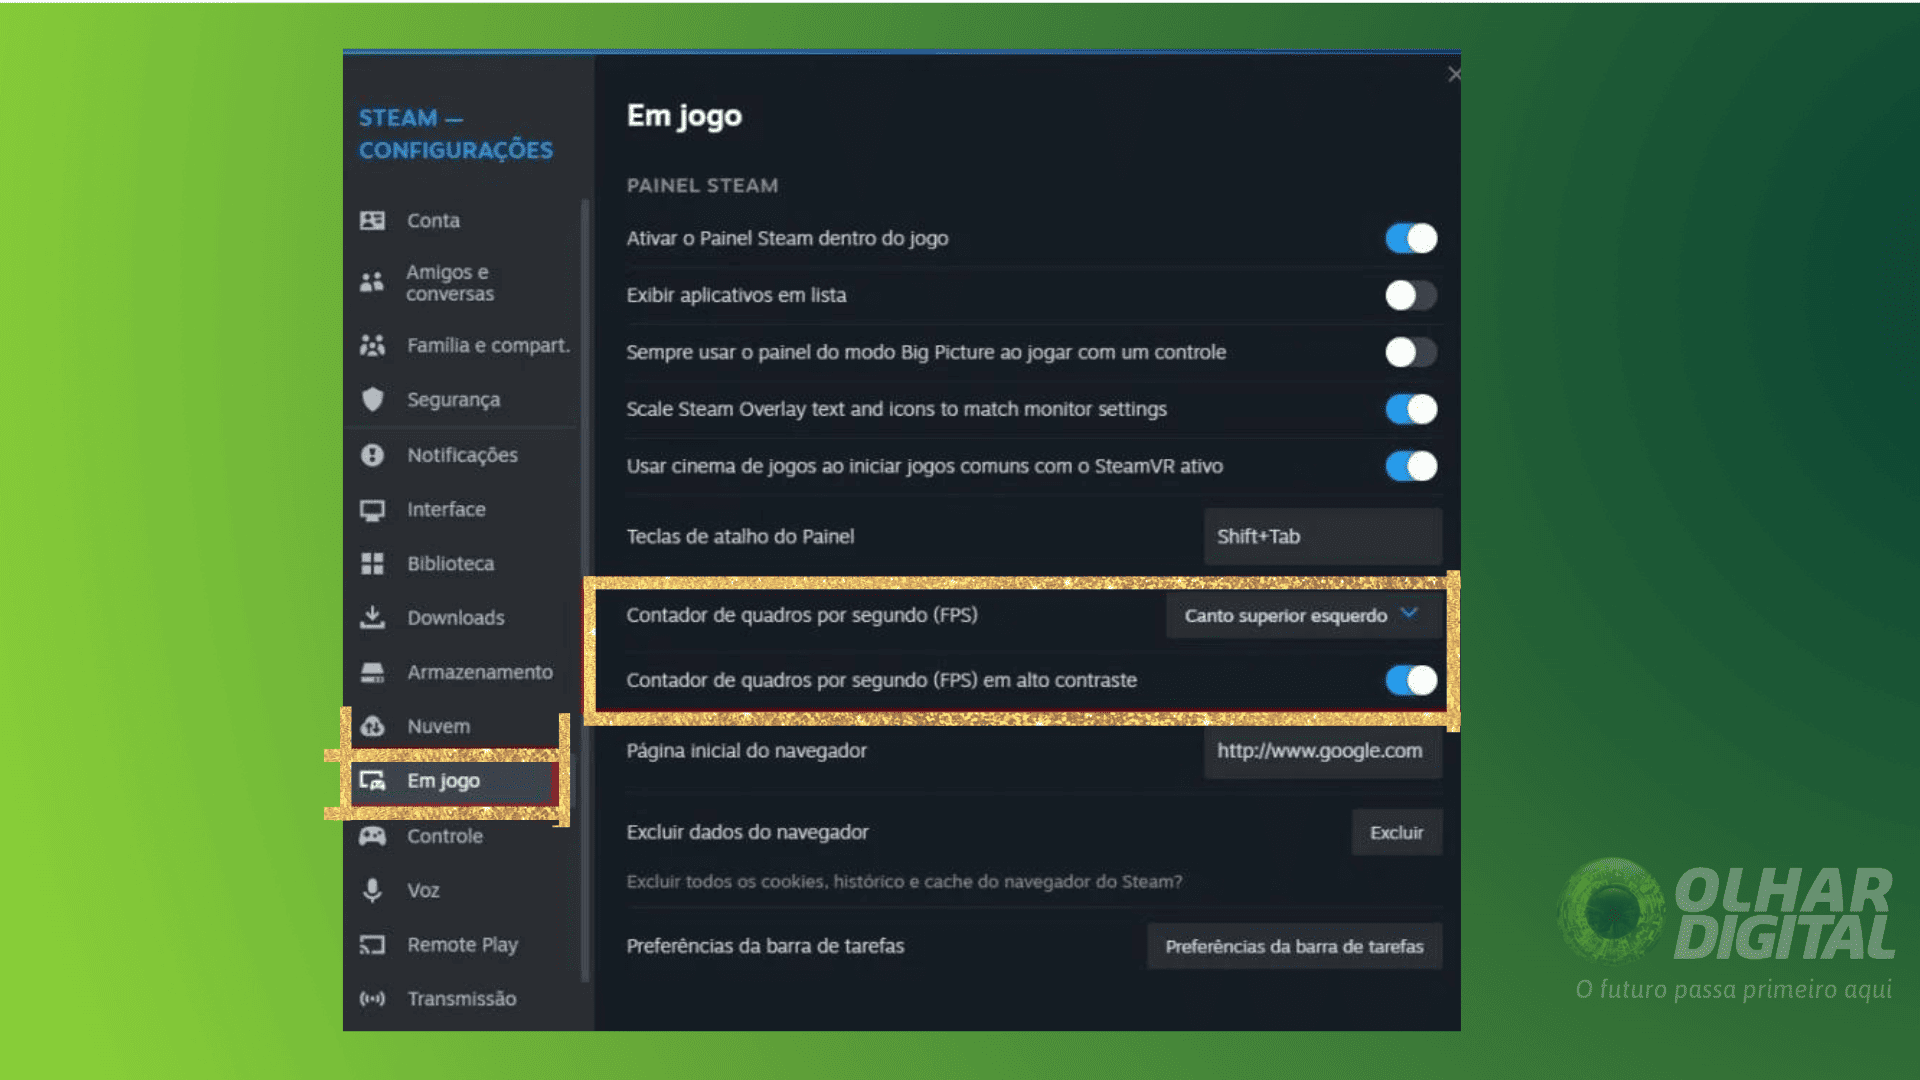Click the Excluir browser data button
The width and height of the screenshot is (1920, 1080).
tap(1397, 832)
